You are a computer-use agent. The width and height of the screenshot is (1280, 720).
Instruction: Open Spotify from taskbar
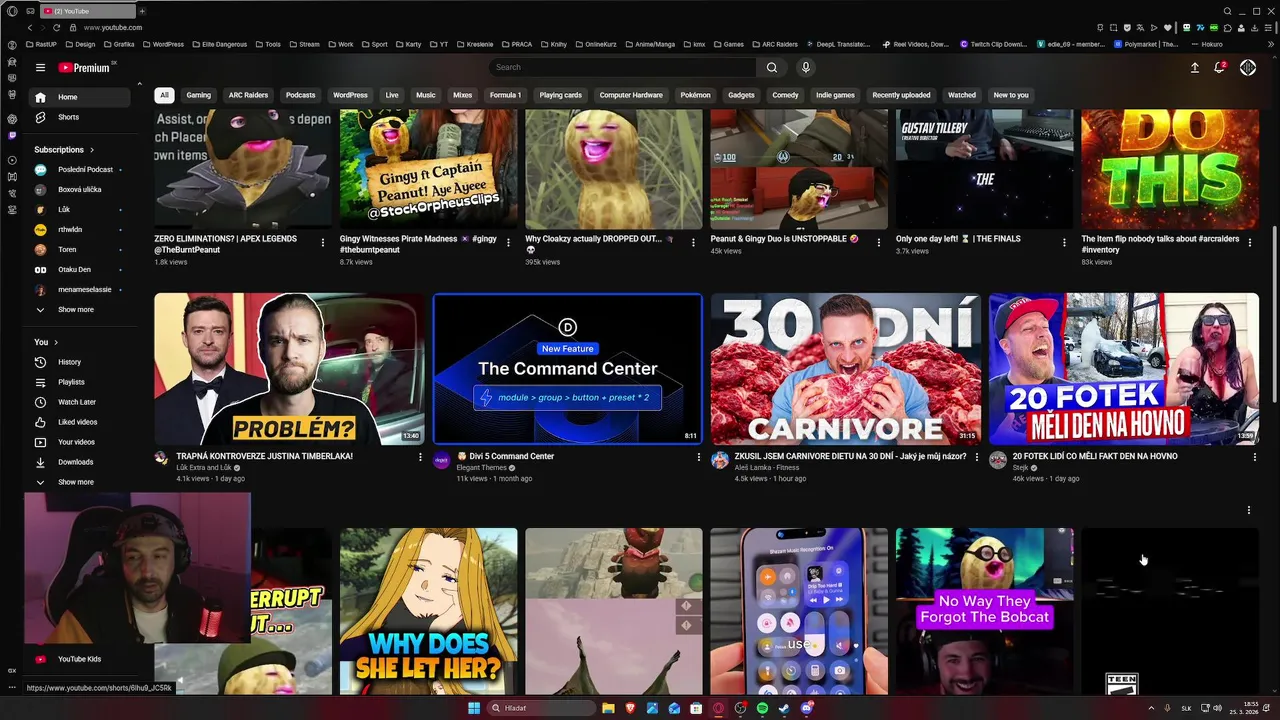[x=763, y=708]
